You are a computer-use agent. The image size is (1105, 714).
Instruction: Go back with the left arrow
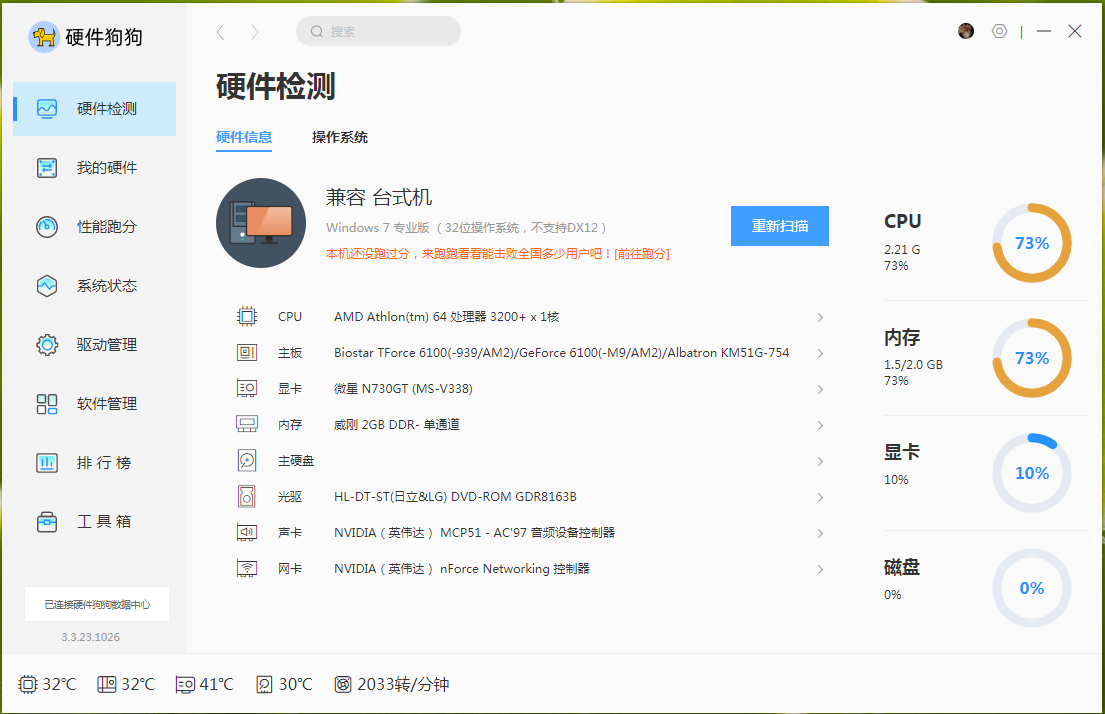click(221, 32)
